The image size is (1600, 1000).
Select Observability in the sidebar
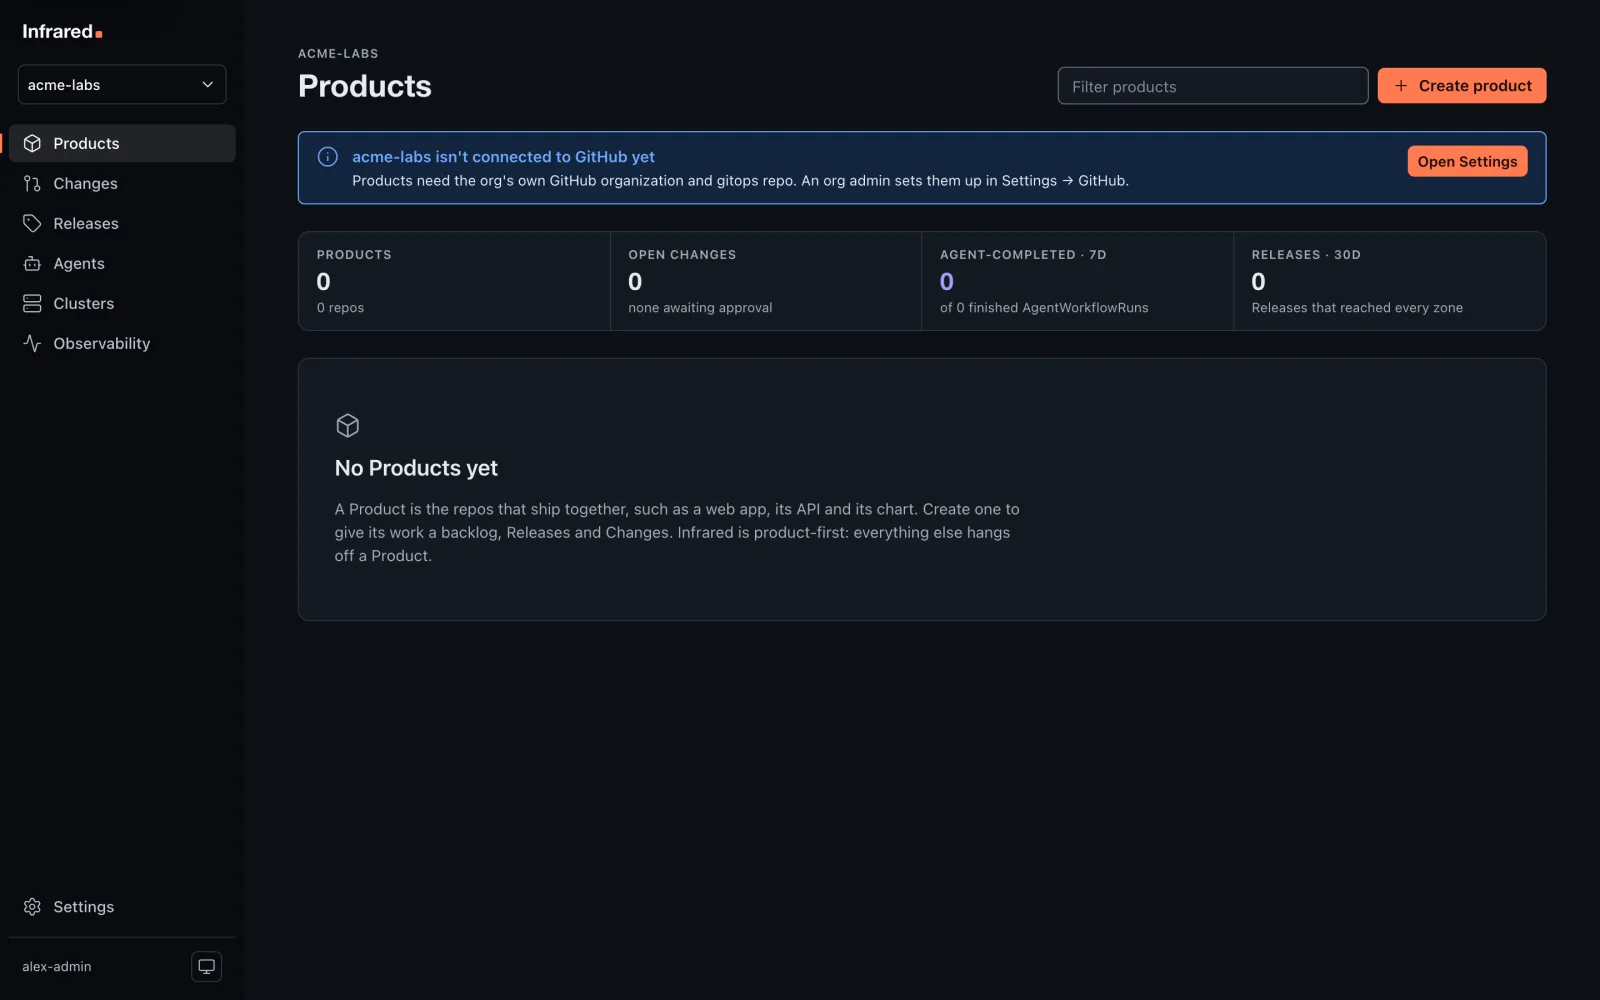tap(122, 343)
